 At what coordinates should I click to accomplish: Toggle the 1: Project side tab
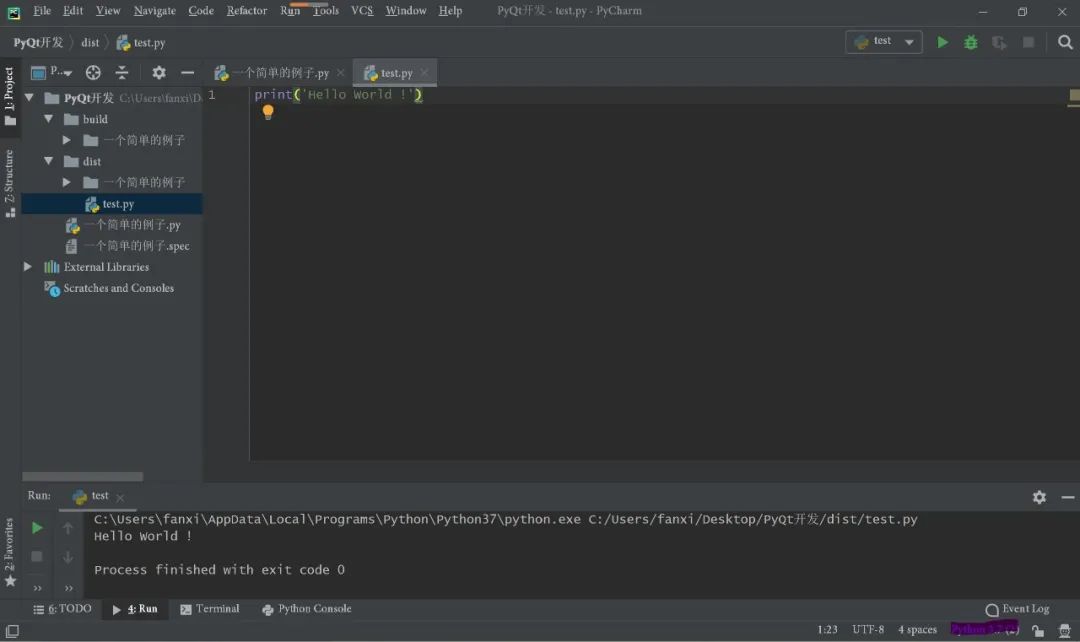[10, 96]
